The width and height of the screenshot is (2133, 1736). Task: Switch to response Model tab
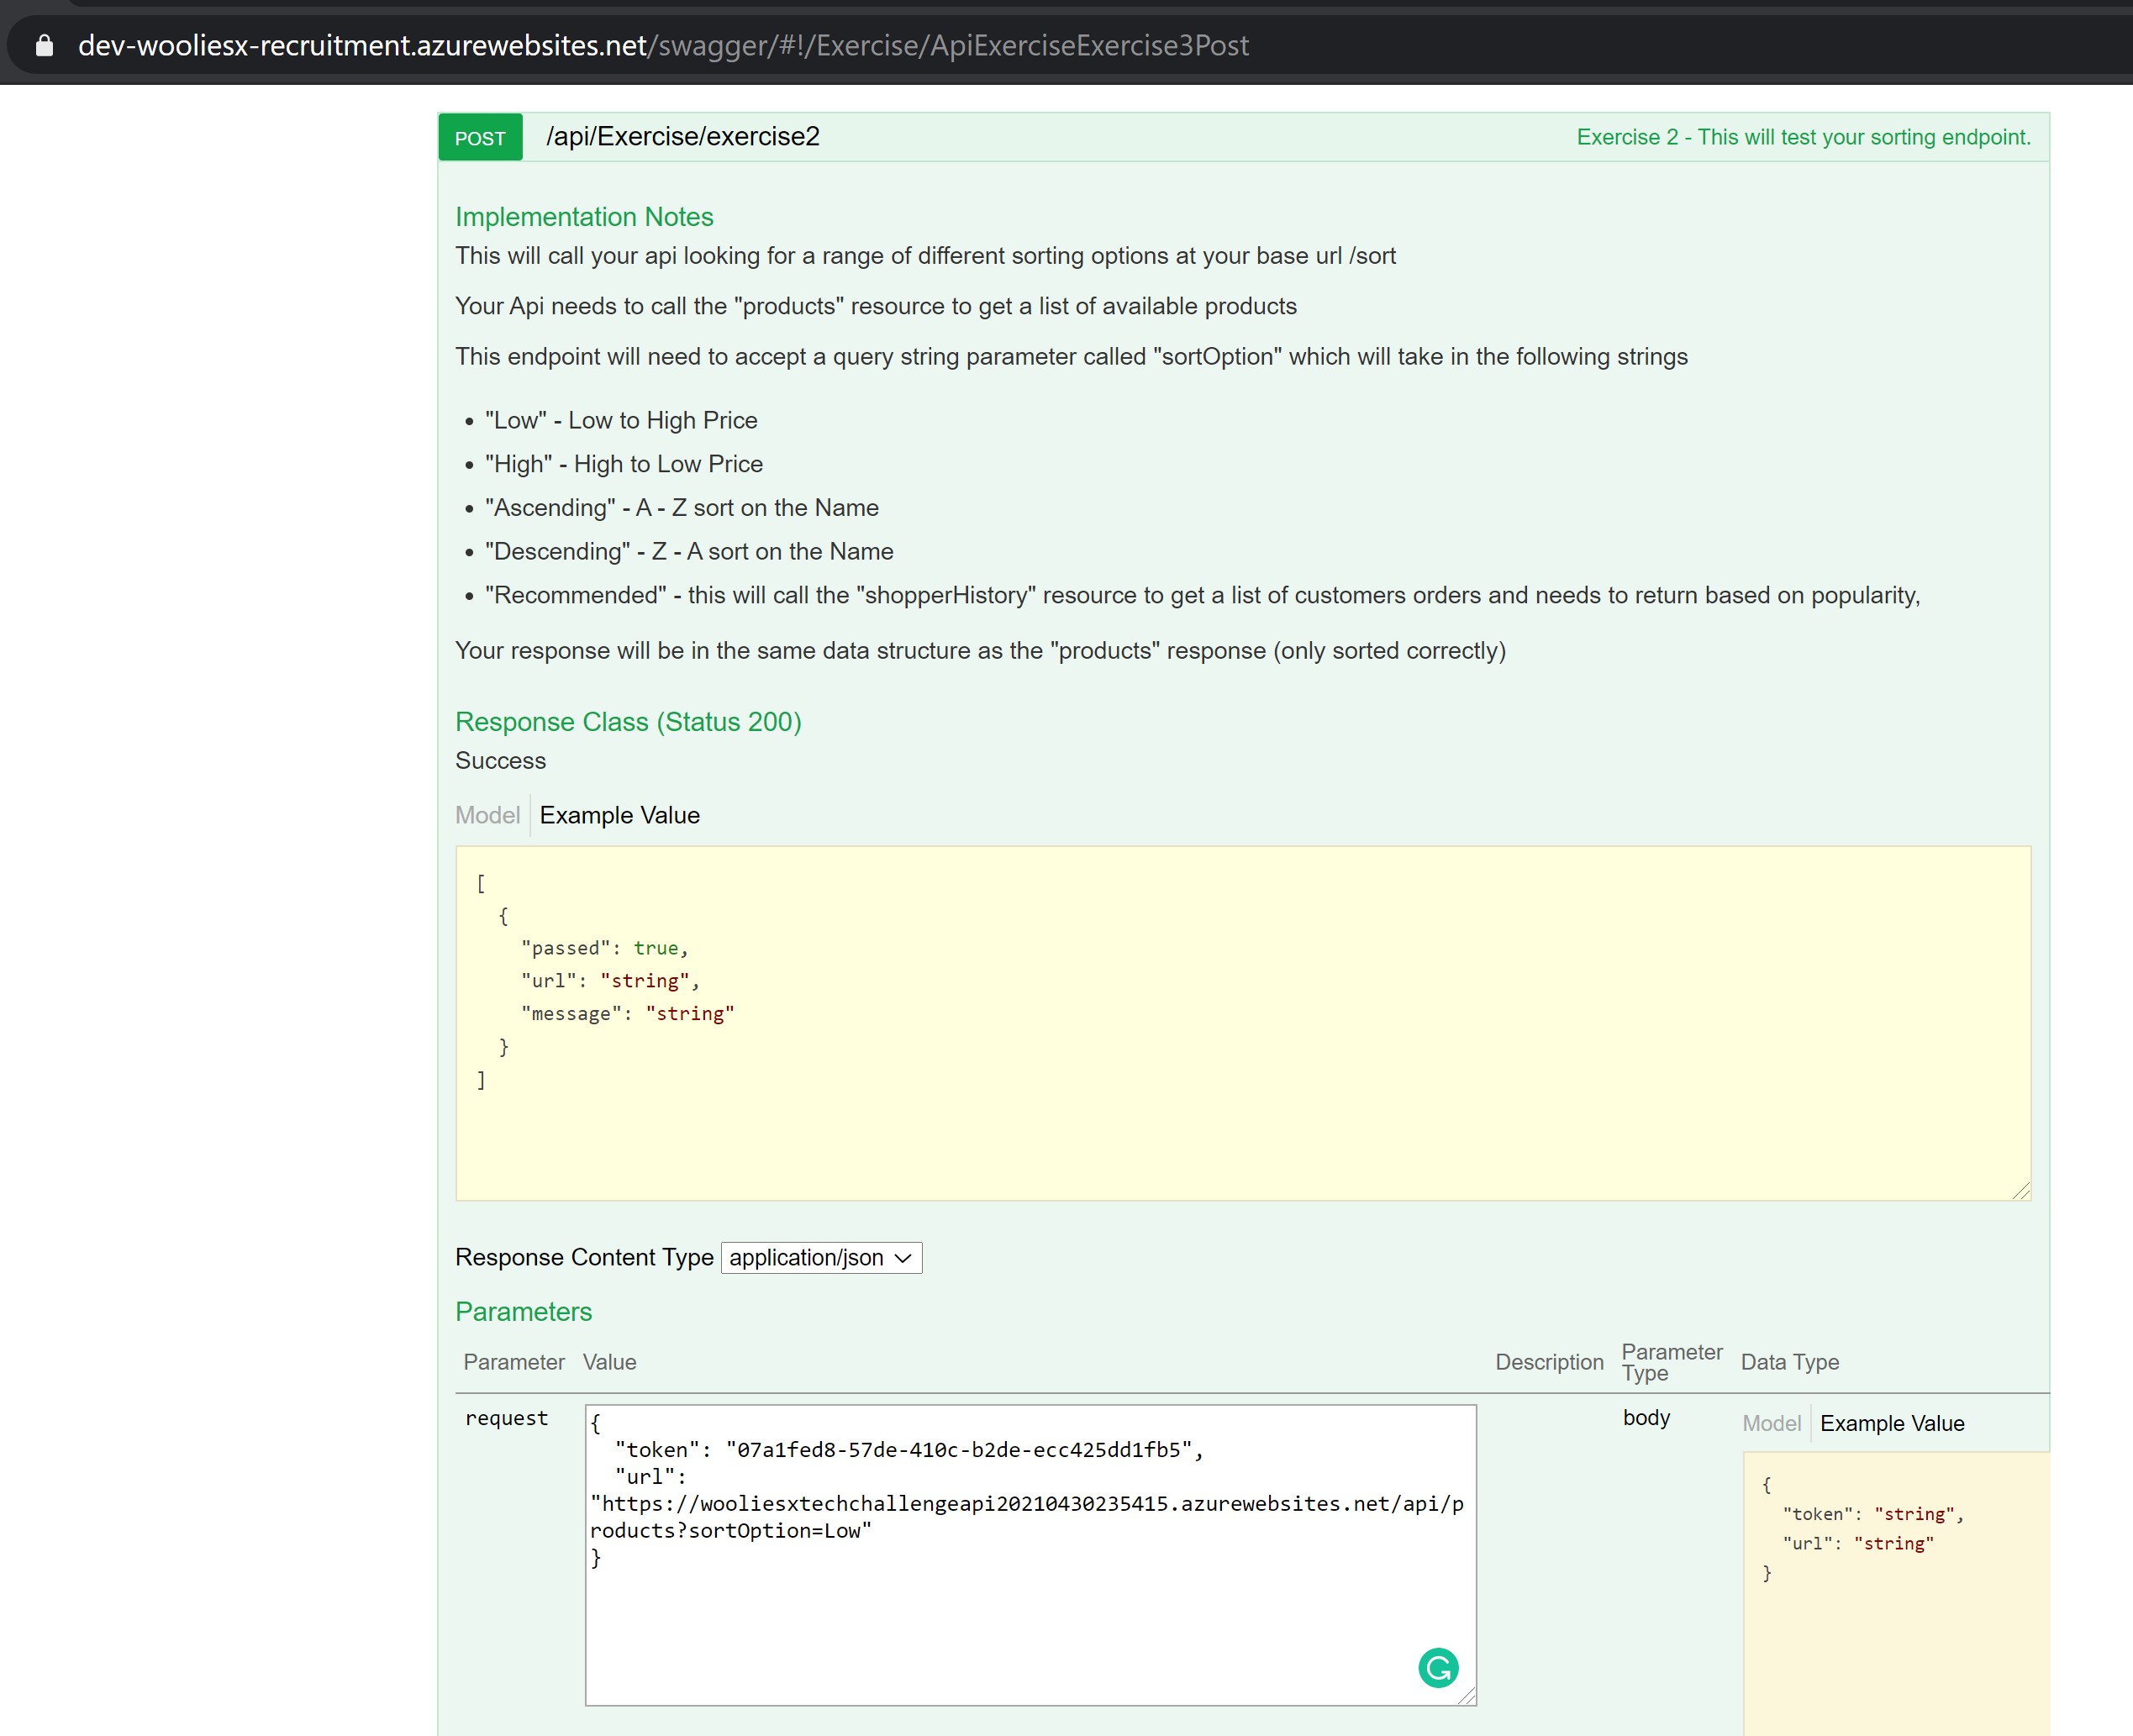click(487, 815)
